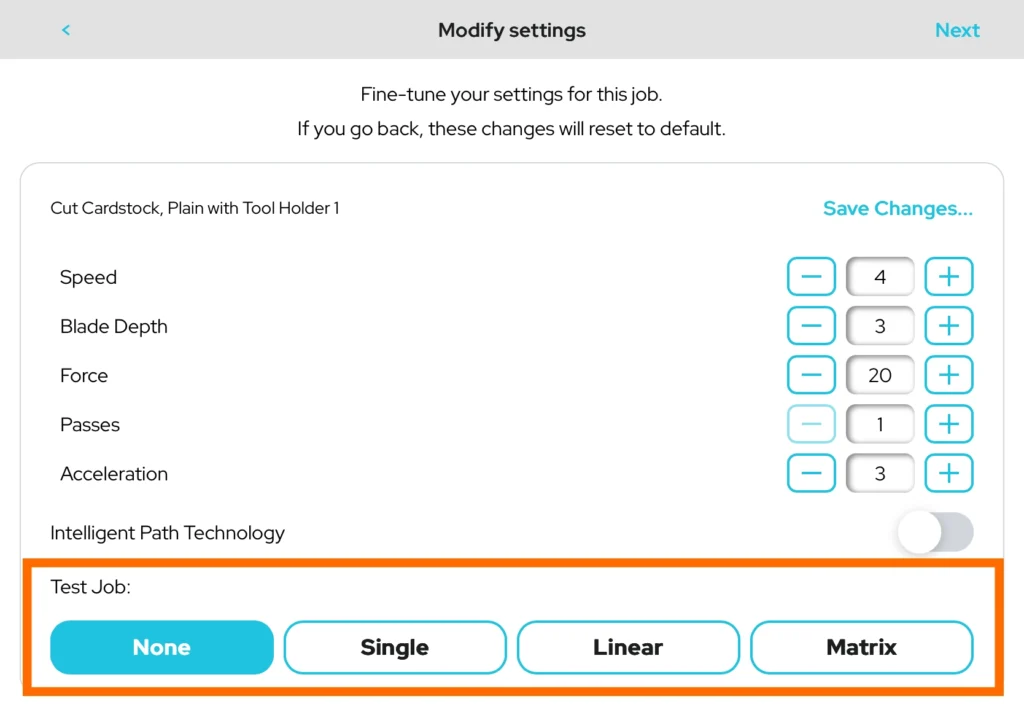The height and width of the screenshot is (704, 1024).
Task: Decrease the Blade Depth value
Action: pos(811,326)
